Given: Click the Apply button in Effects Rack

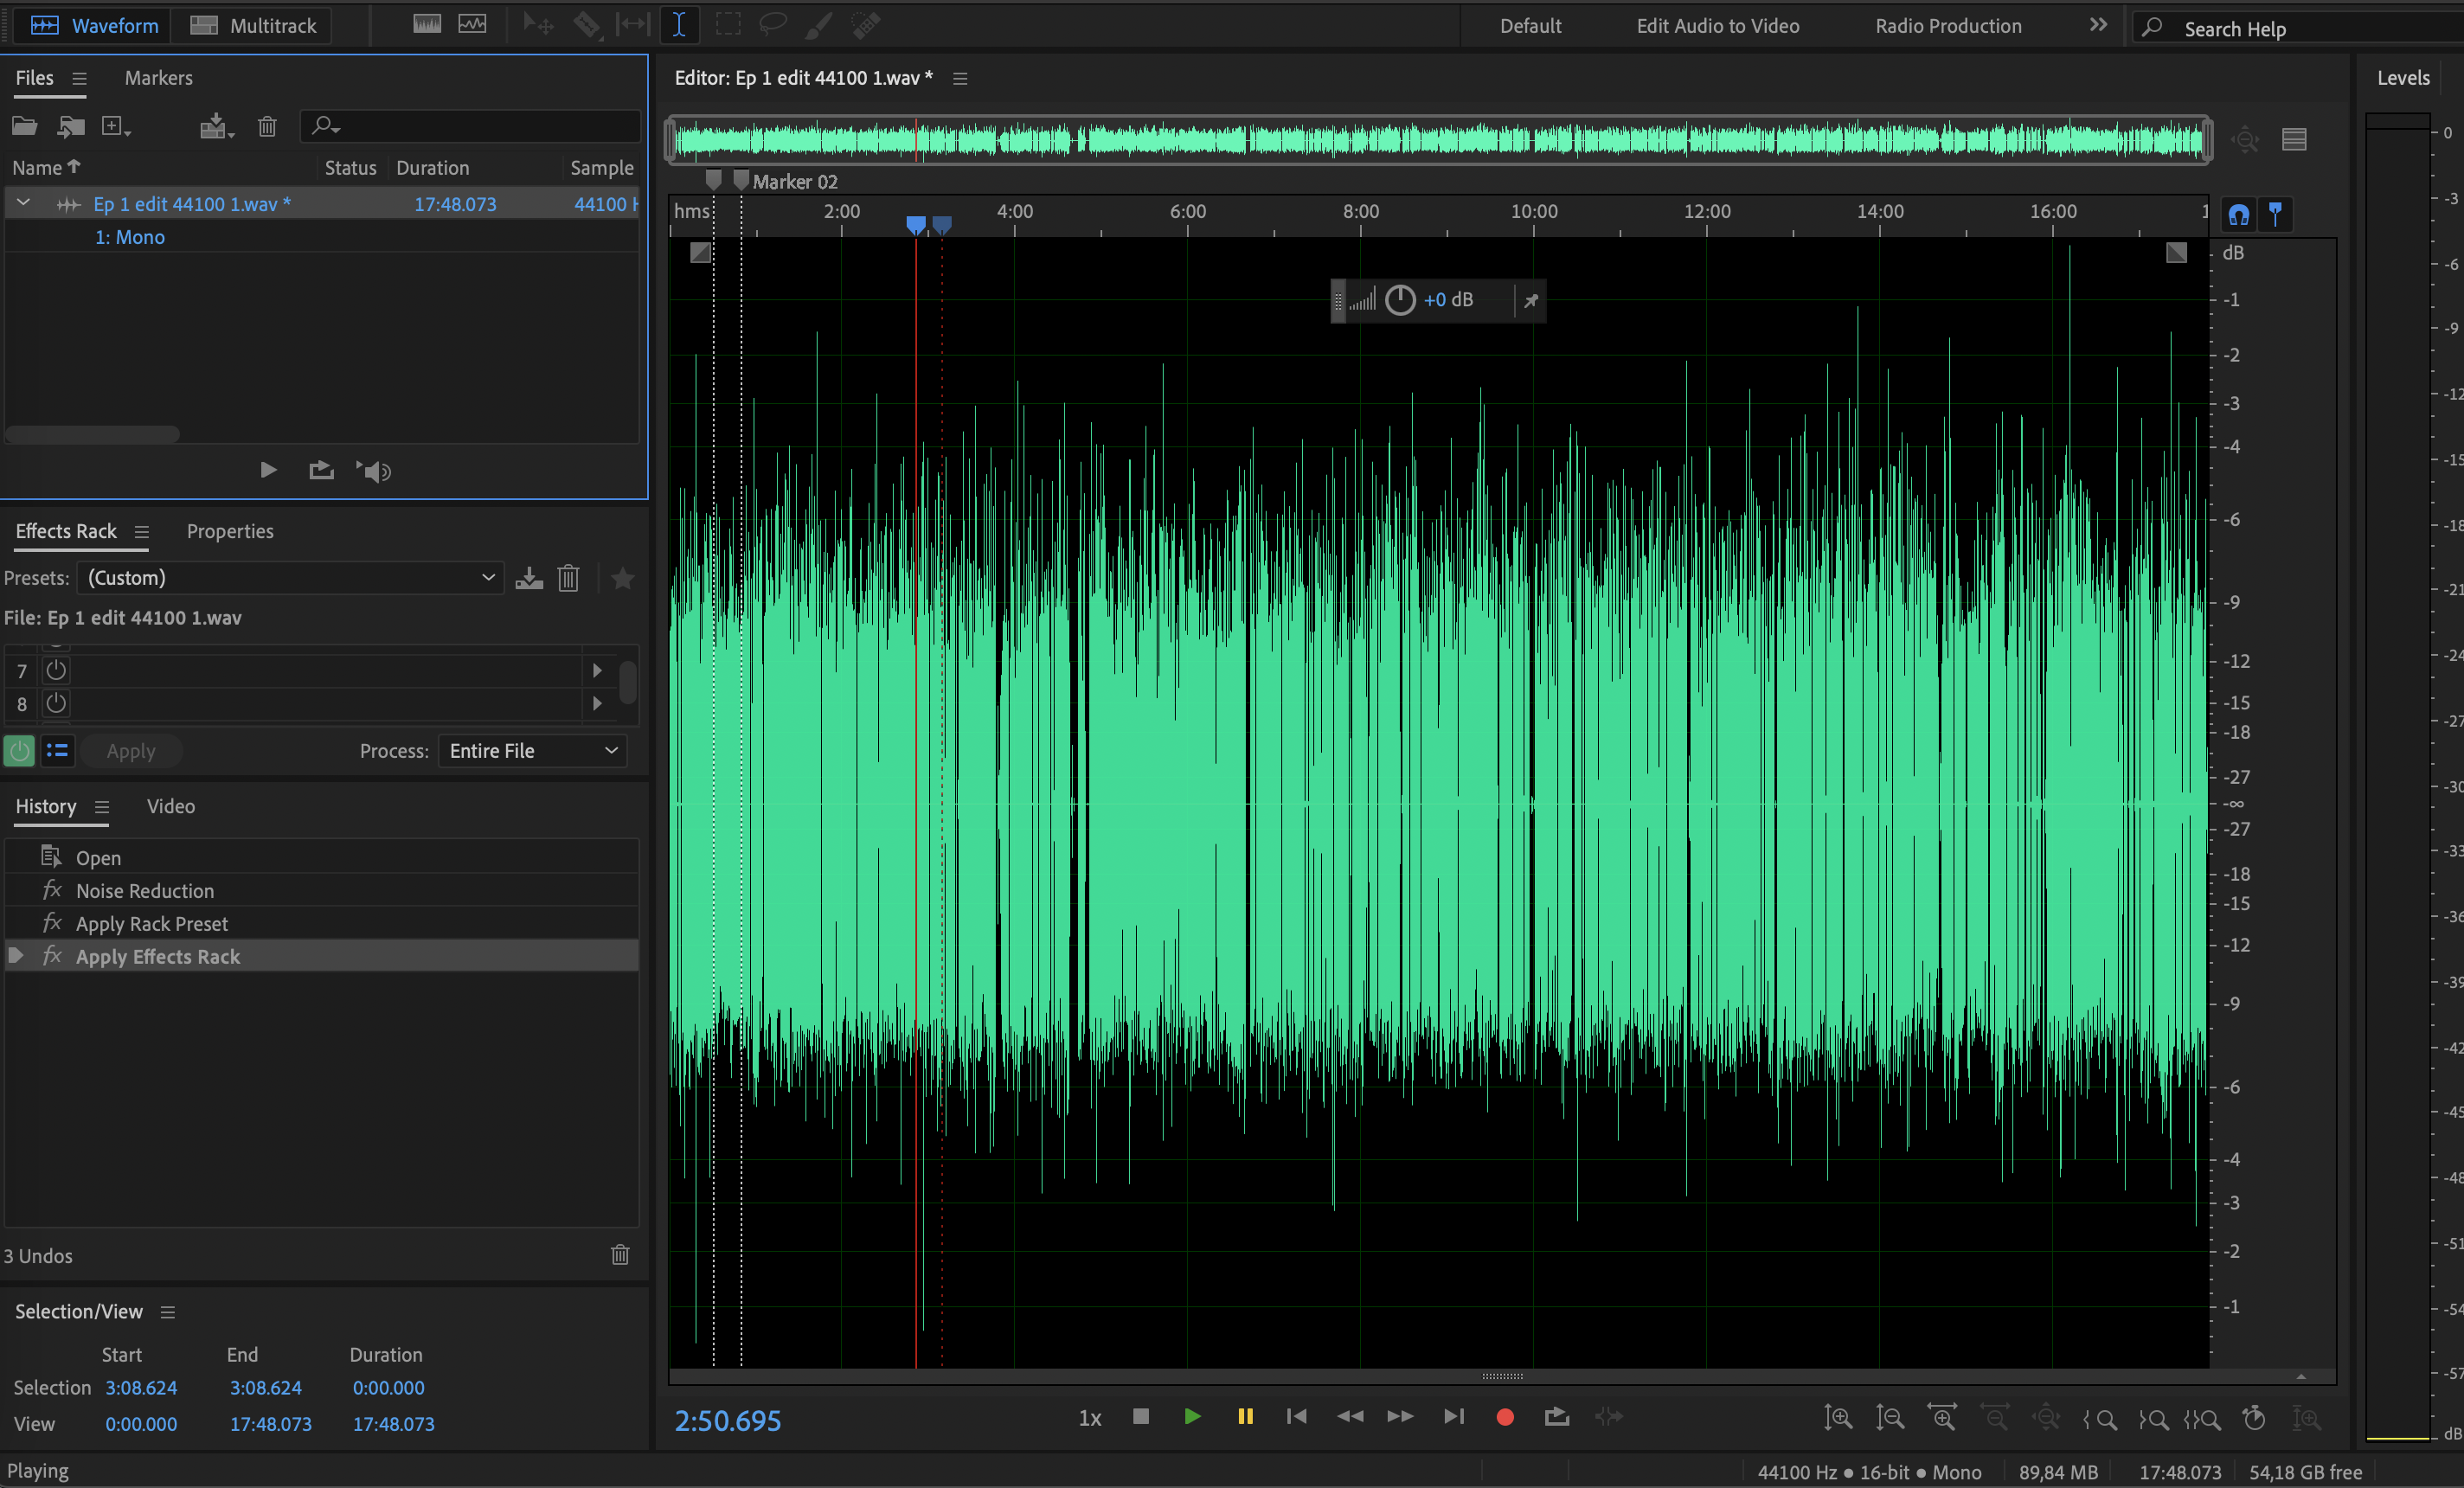Looking at the screenshot, I should pyautogui.click(x=131, y=750).
